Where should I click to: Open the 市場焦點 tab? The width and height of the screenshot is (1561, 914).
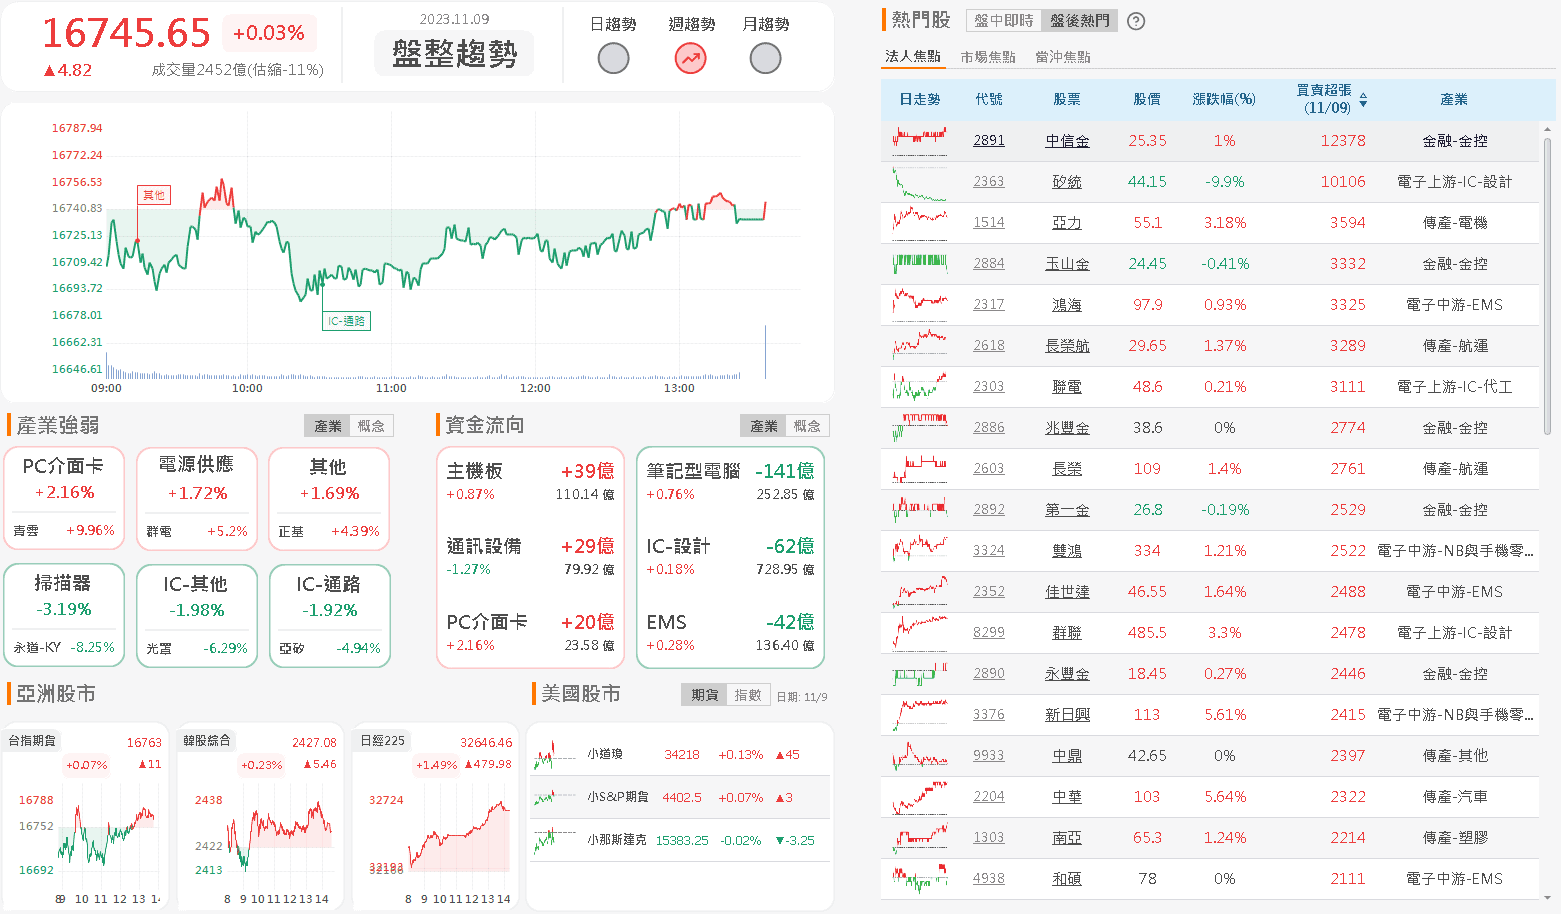click(x=988, y=57)
